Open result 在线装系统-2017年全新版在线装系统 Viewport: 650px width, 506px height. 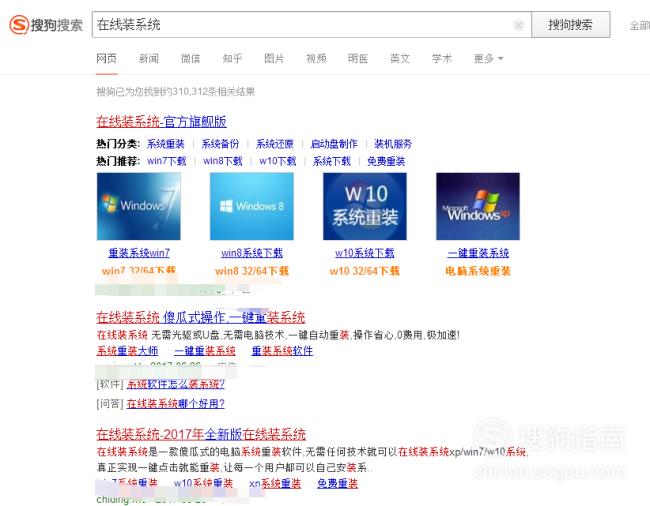201,434
